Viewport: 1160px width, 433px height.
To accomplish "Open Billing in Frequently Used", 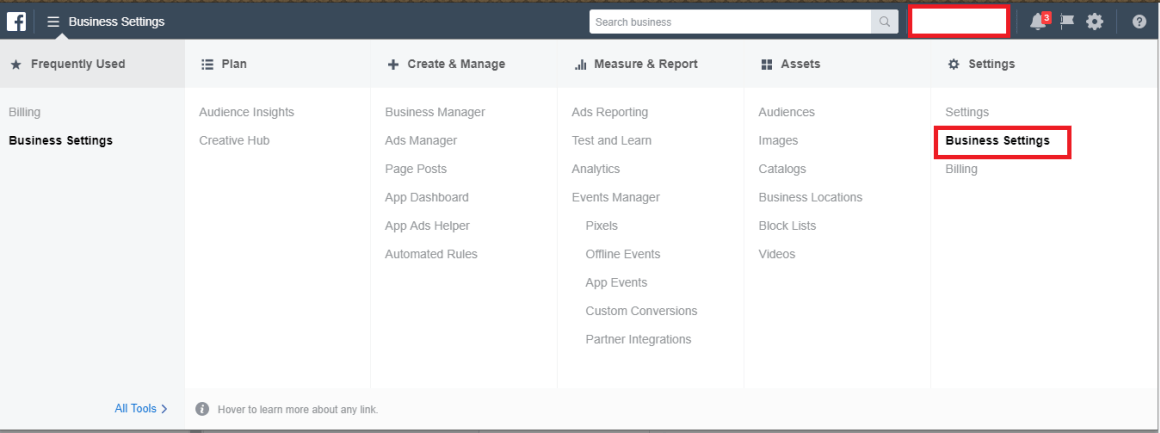I will click(x=24, y=112).
